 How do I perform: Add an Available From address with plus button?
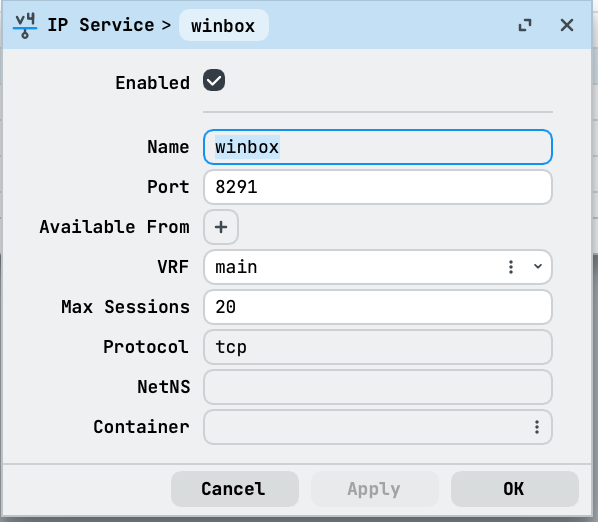click(221, 227)
